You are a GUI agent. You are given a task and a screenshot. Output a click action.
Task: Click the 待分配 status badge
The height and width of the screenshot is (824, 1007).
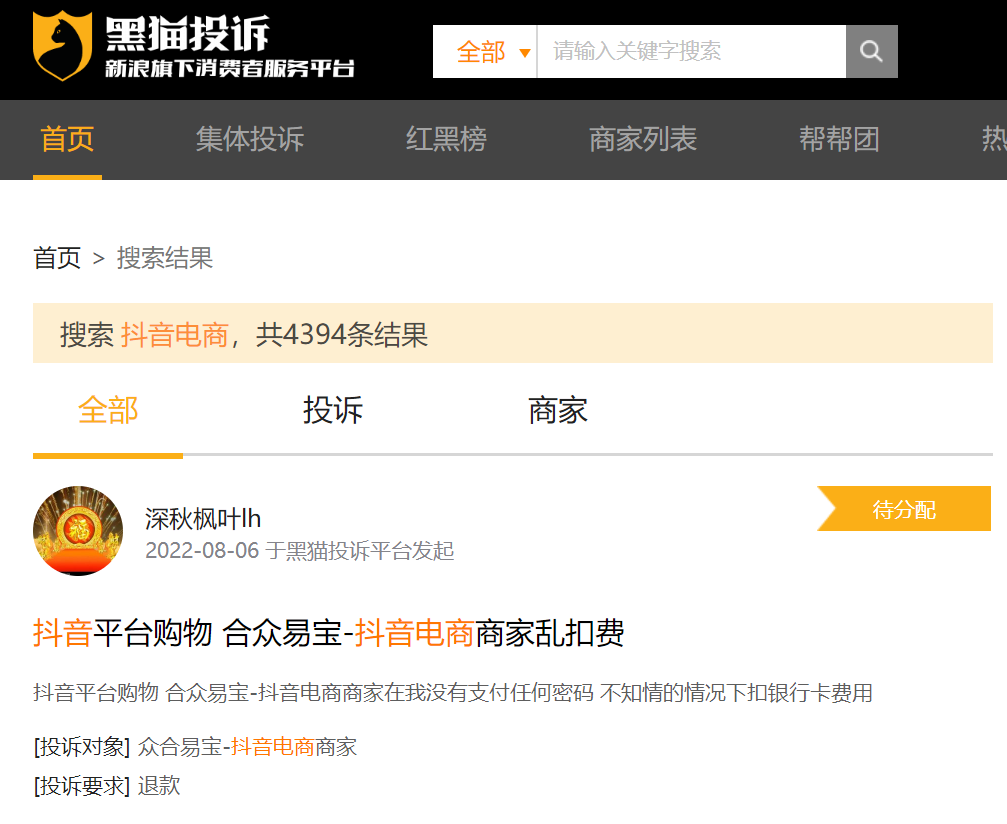click(x=904, y=509)
